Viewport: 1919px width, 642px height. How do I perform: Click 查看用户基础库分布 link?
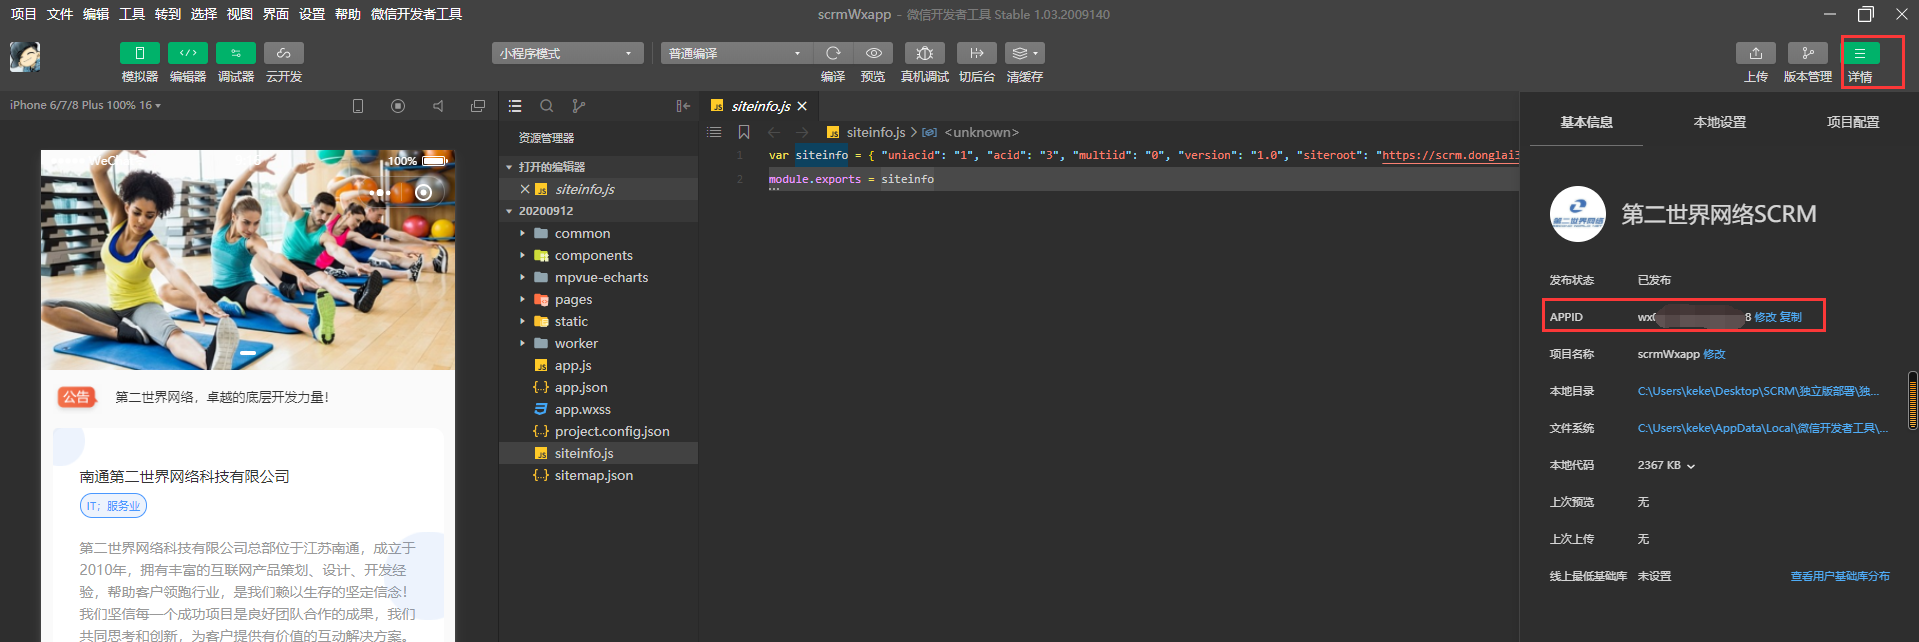pyautogui.click(x=1840, y=576)
